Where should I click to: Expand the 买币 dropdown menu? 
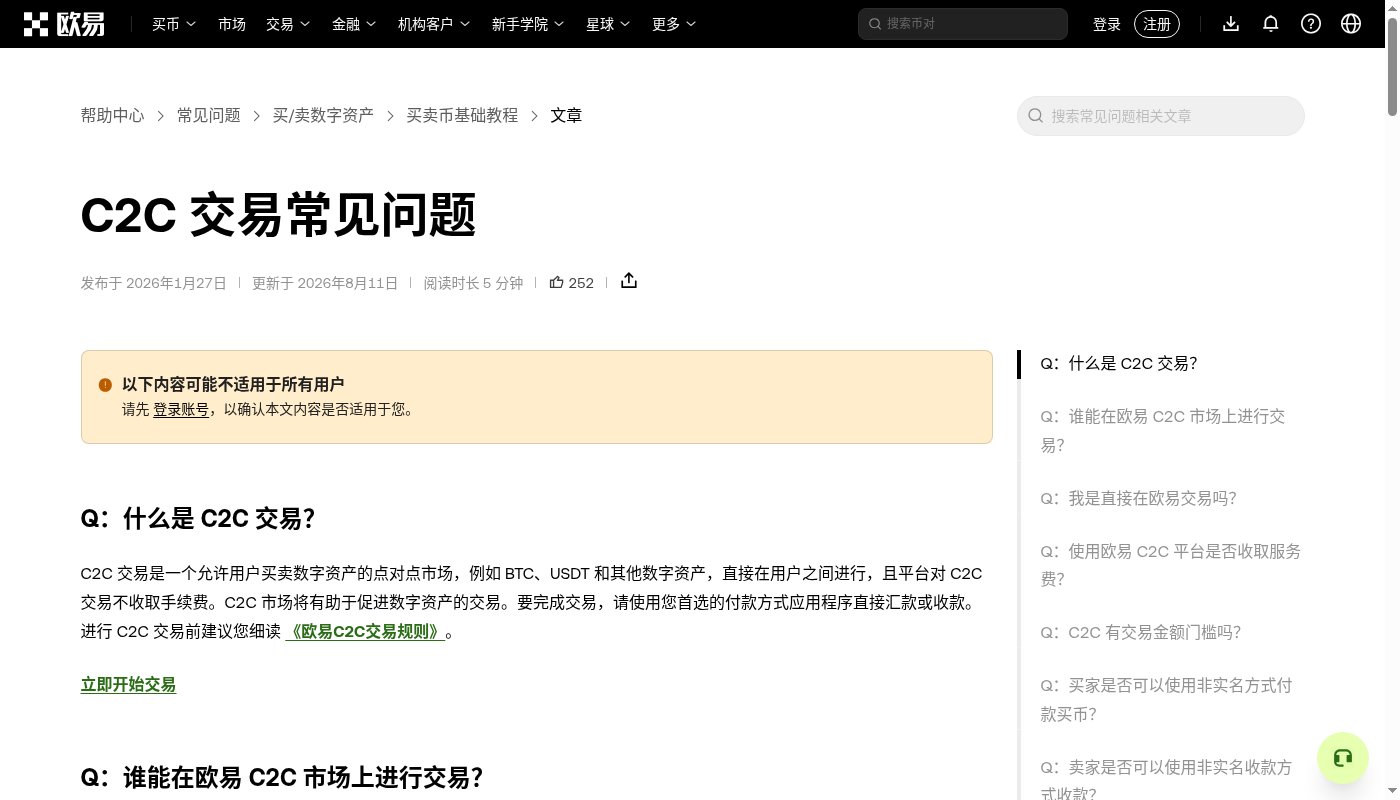click(174, 24)
